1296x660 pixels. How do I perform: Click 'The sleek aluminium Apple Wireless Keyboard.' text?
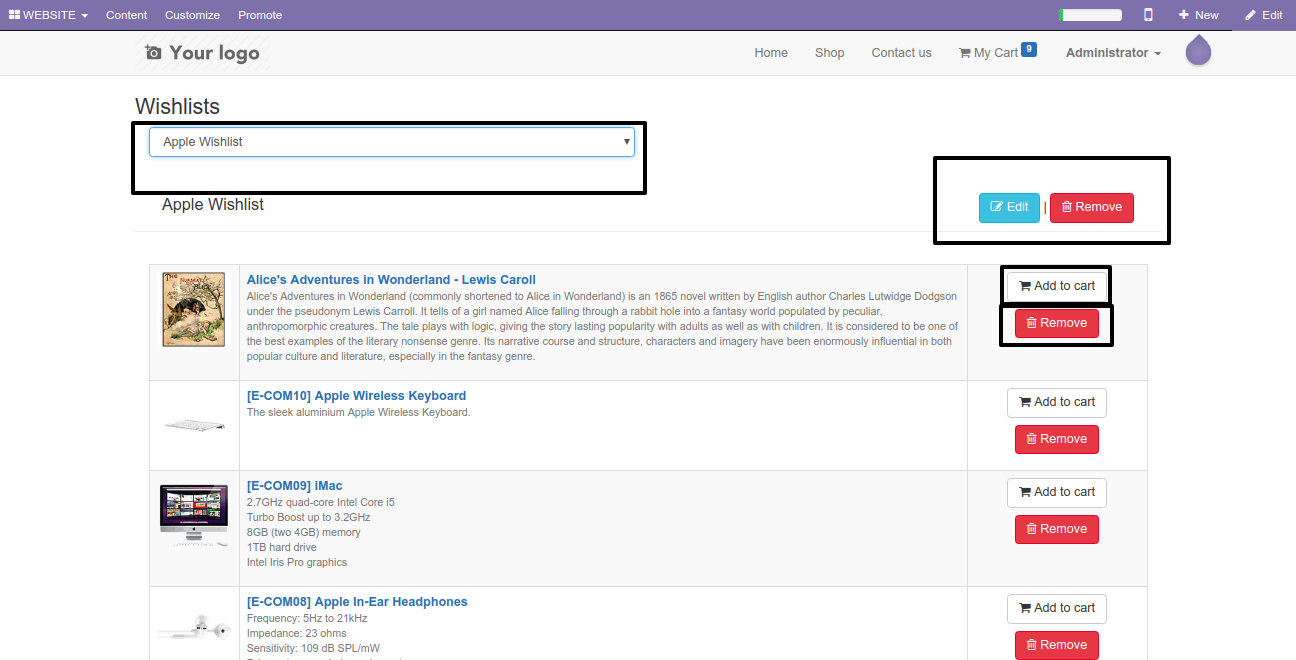[358, 412]
